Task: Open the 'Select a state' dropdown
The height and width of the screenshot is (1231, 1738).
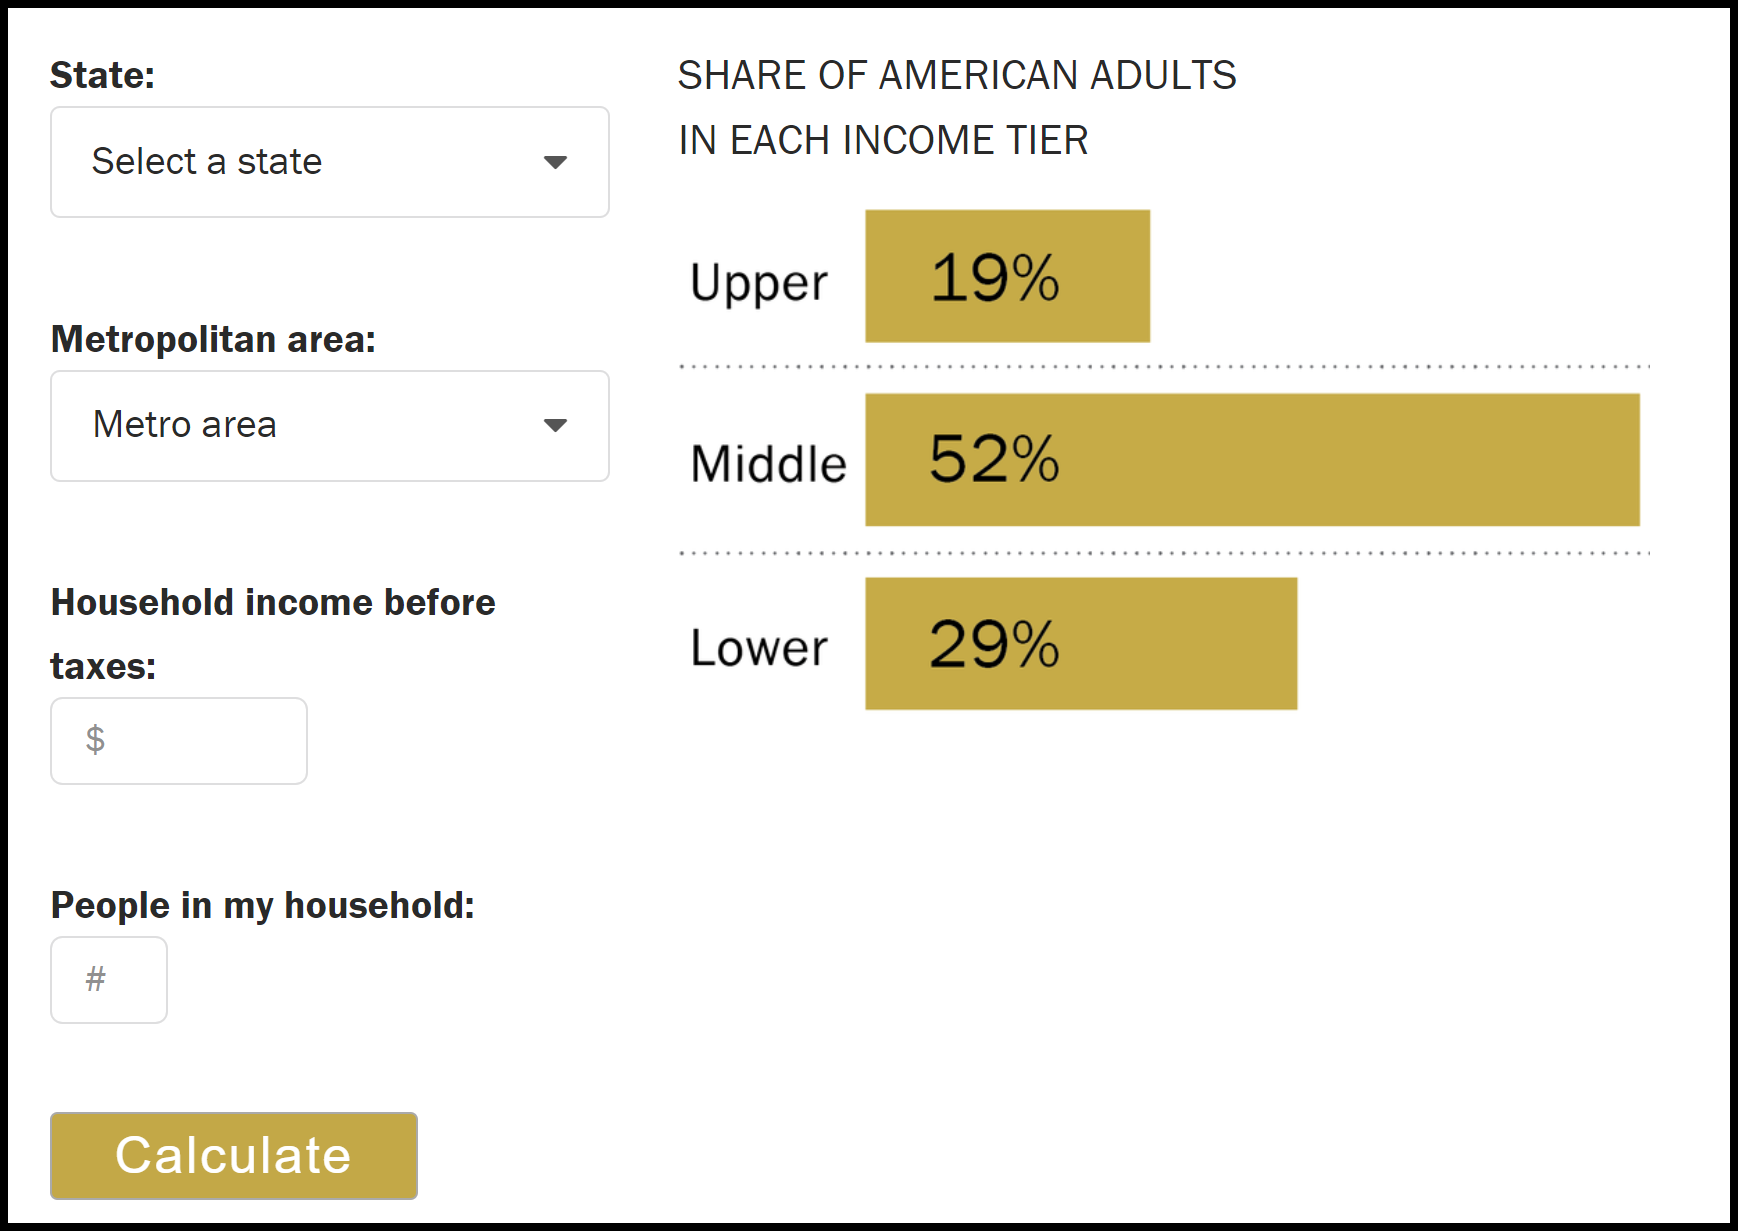Action: (330, 161)
